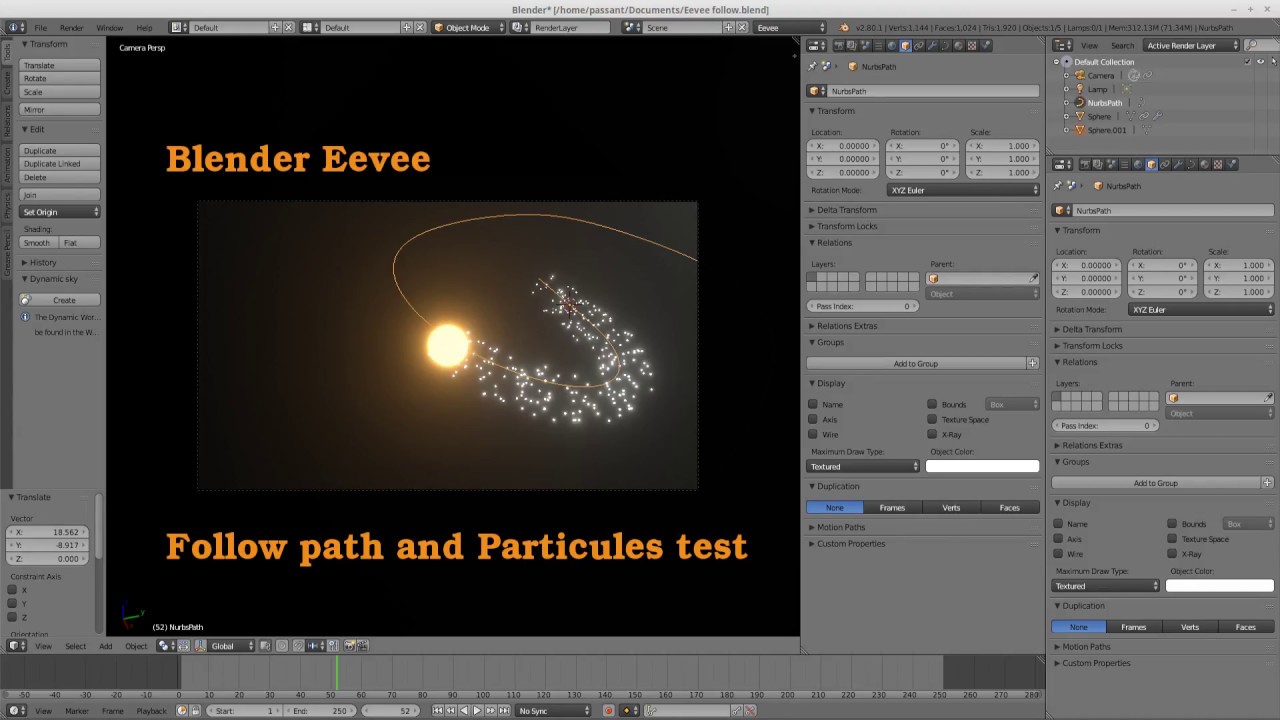Screen dimensions: 1280x720
Task: Adjust Pass Index slider in middle panel
Action: 861,306
